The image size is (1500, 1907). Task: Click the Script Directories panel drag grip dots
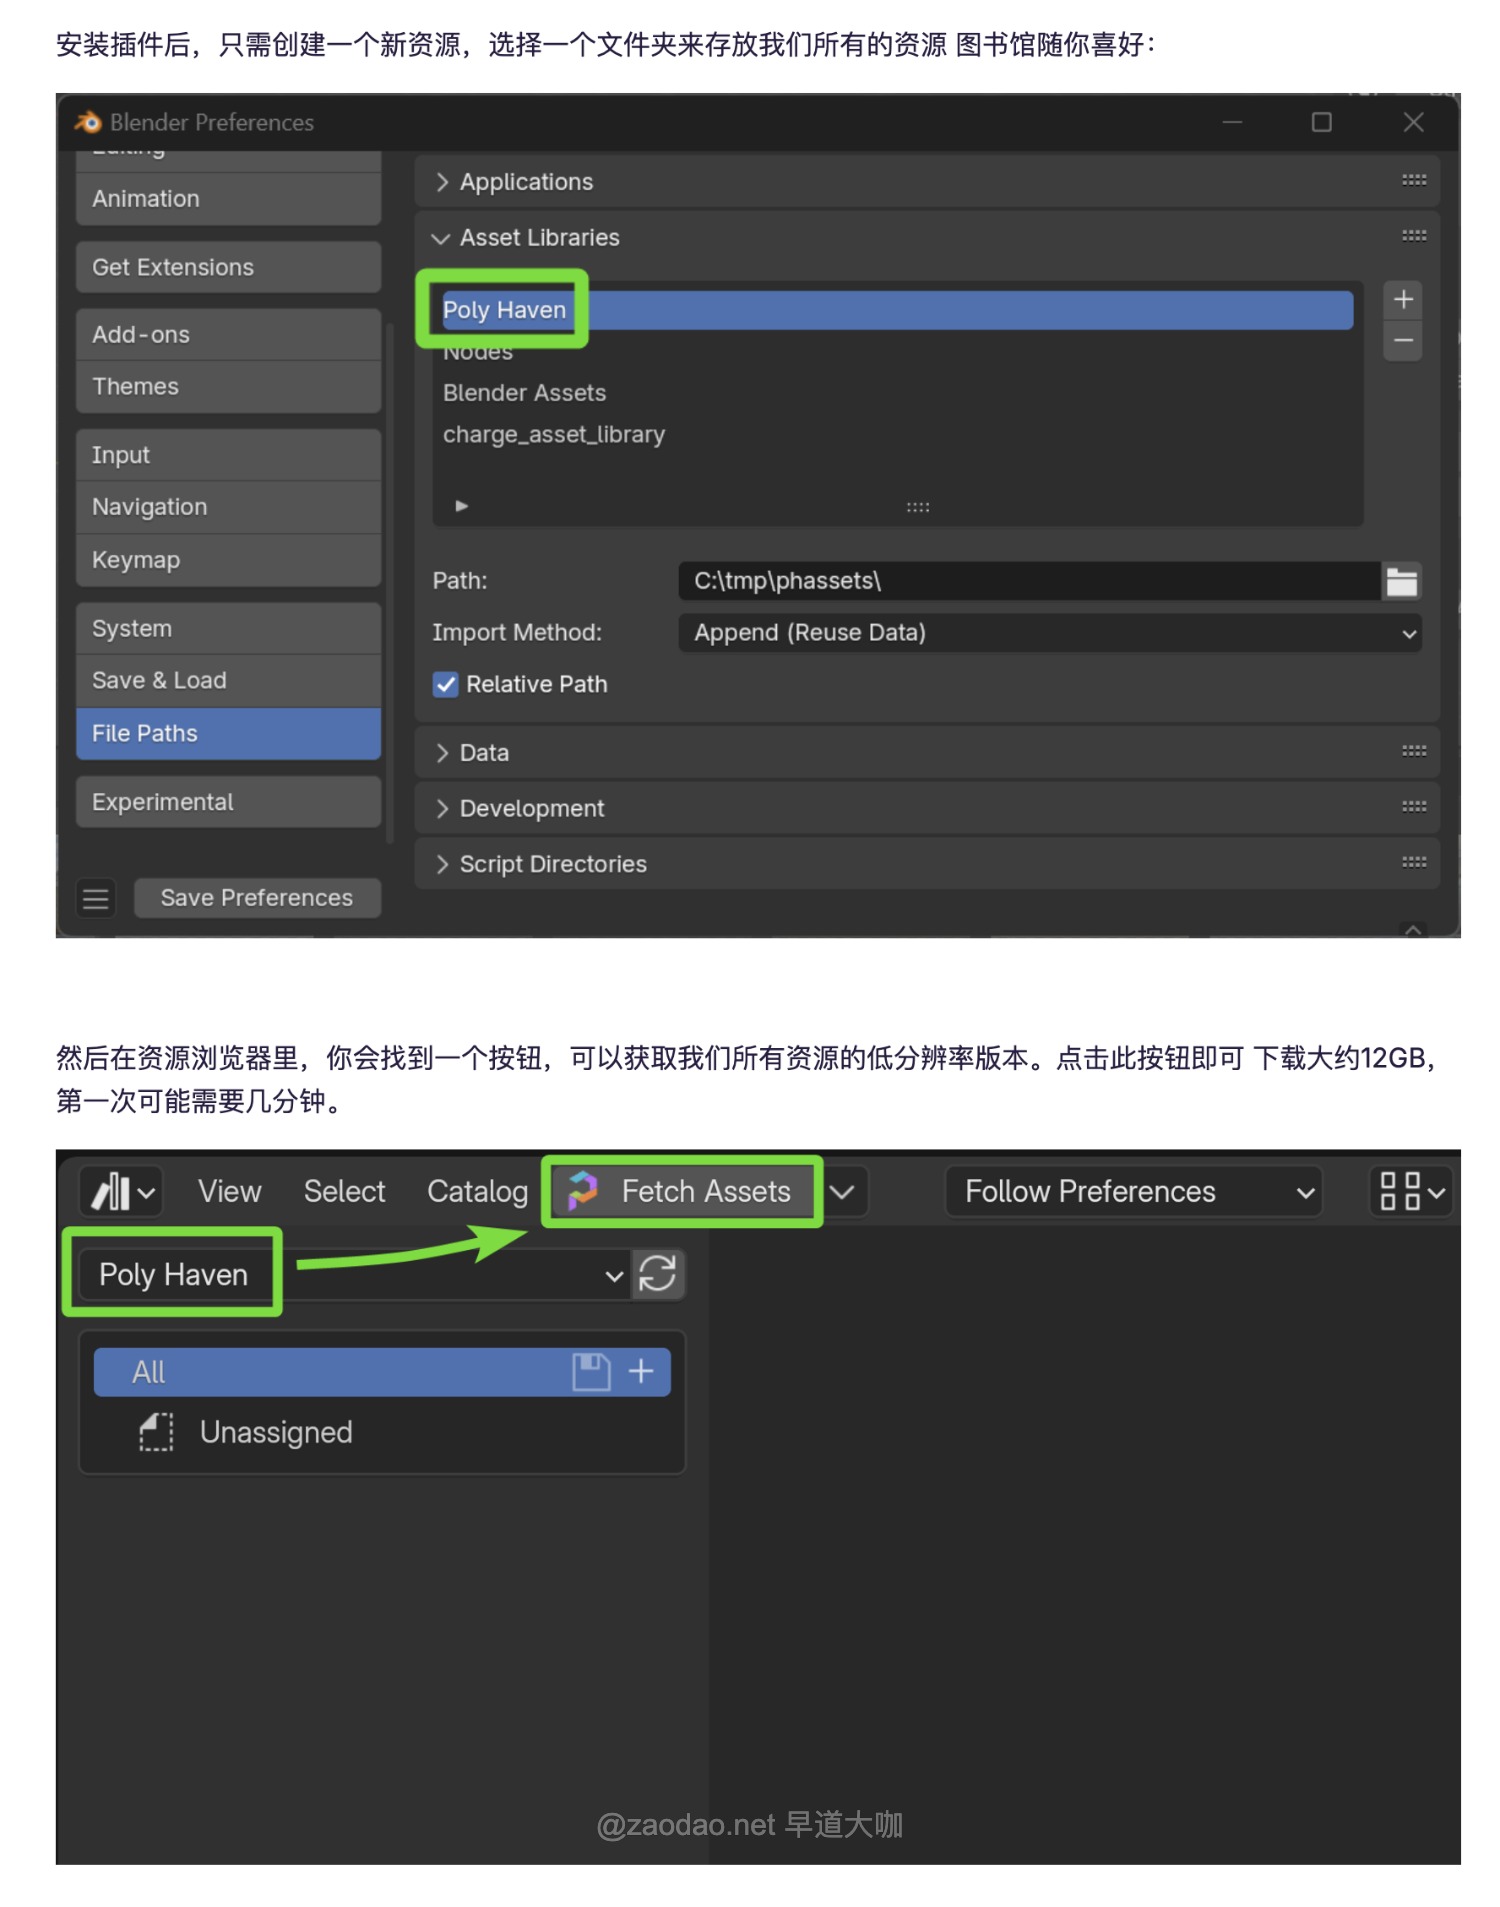tap(1413, 863)
